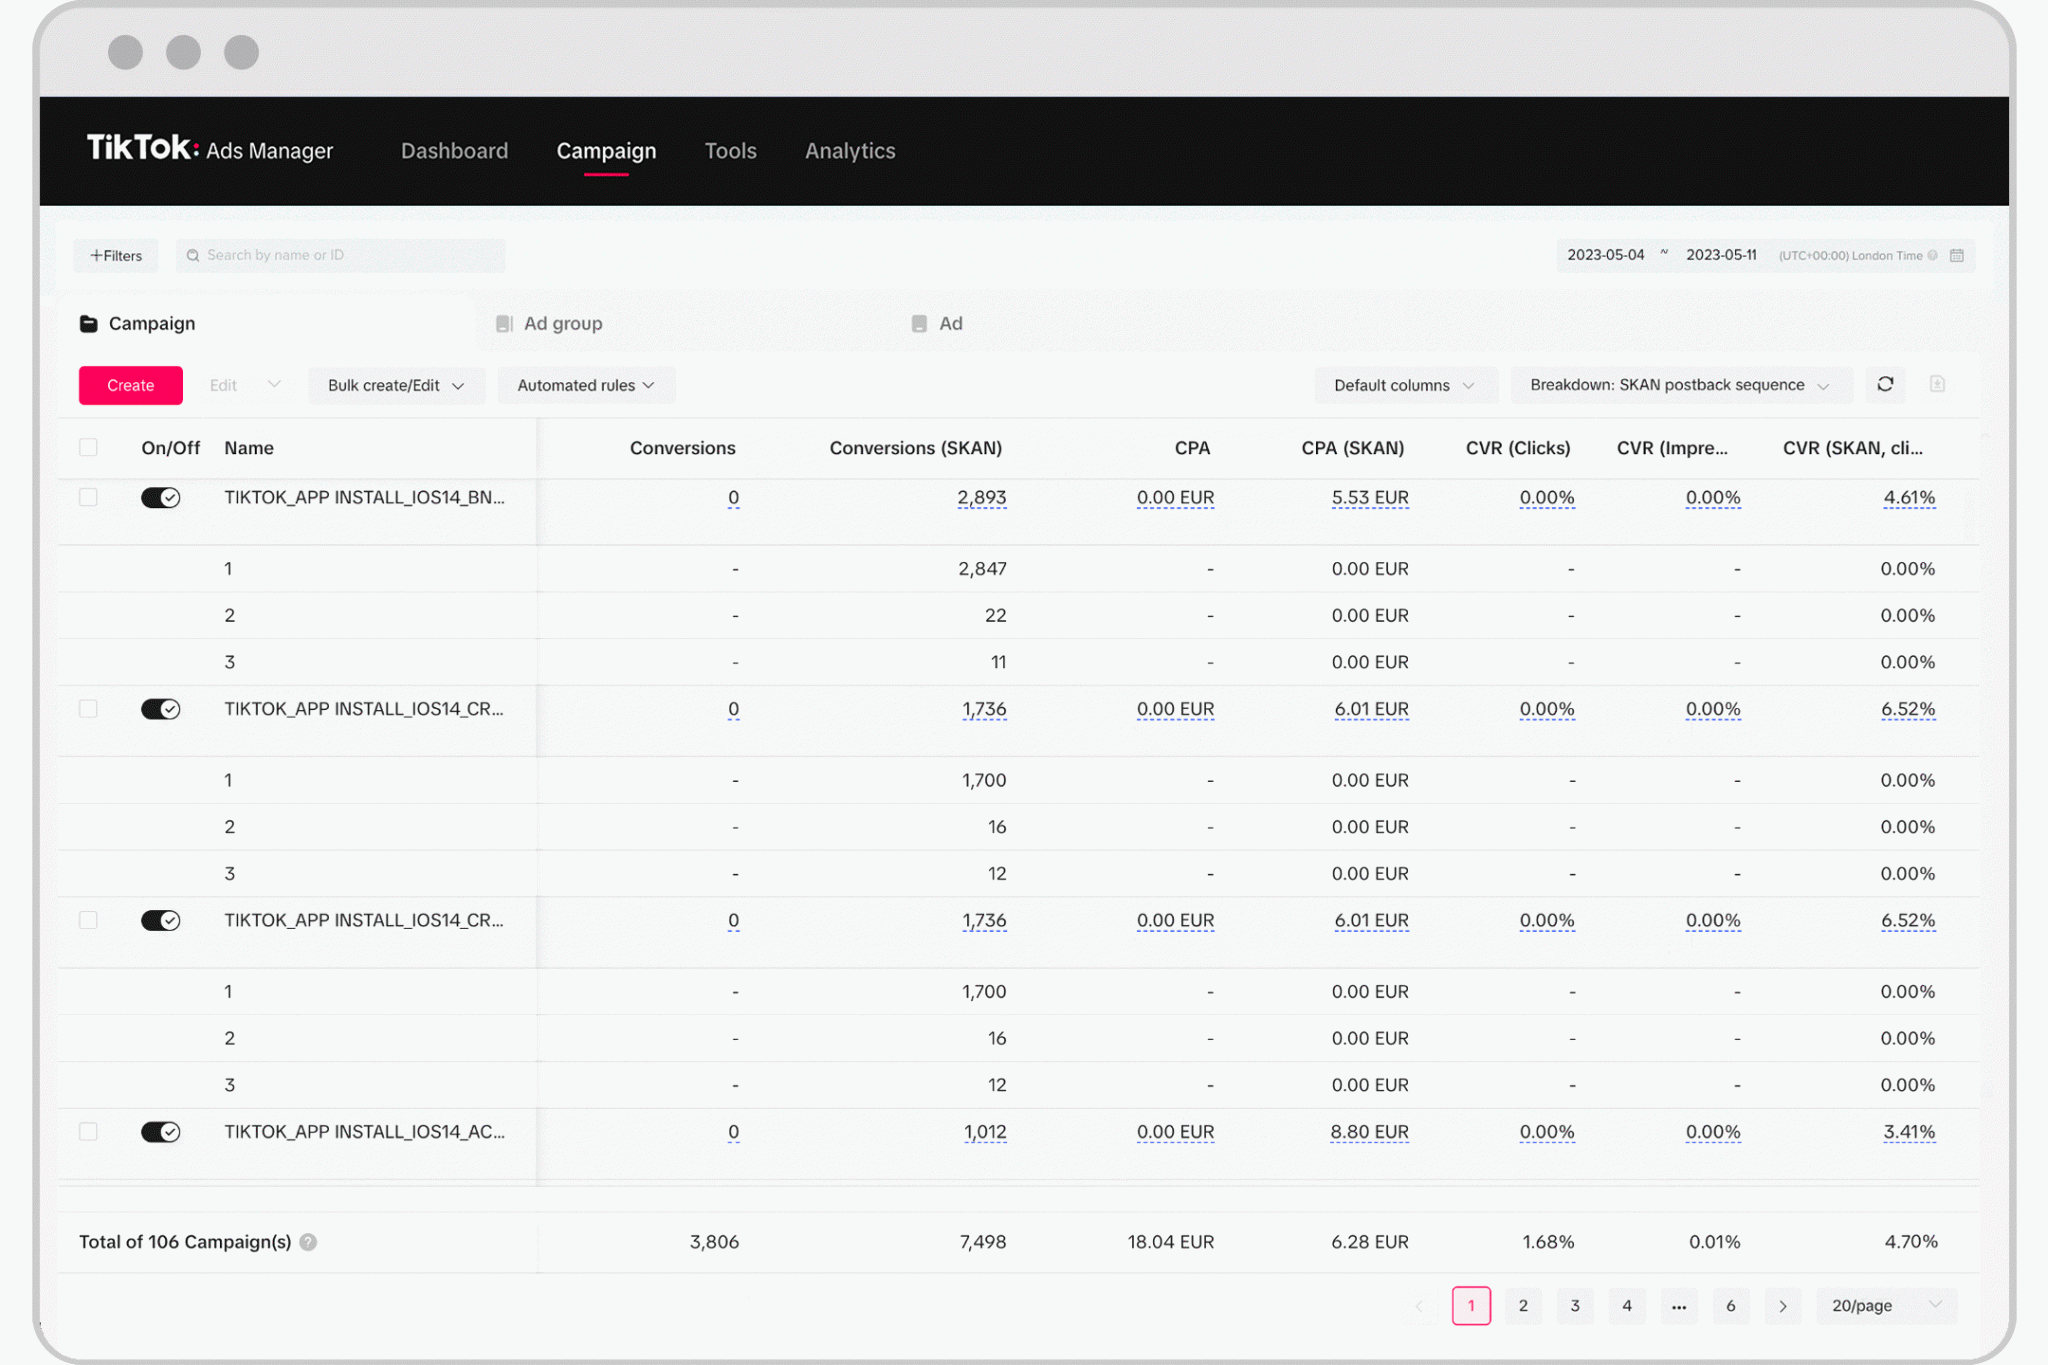Screen dimensions: 2048x1365
Task: Expand the Automated rules dropdown
Action: [x=585, y=385]
